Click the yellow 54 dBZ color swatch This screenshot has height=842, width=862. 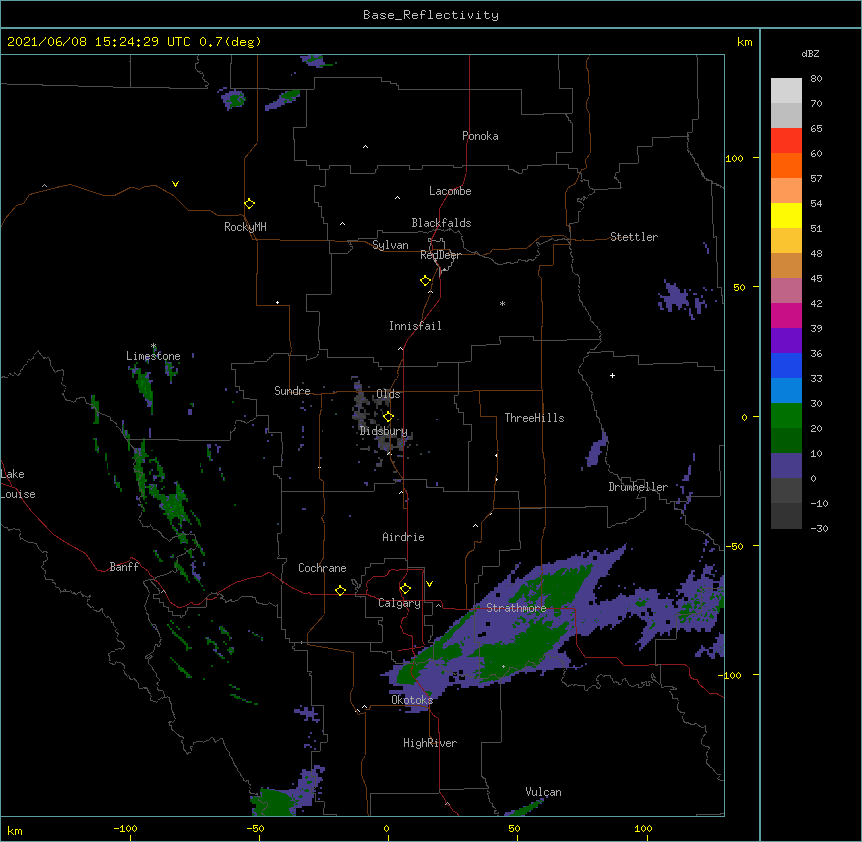pos(786,215)
